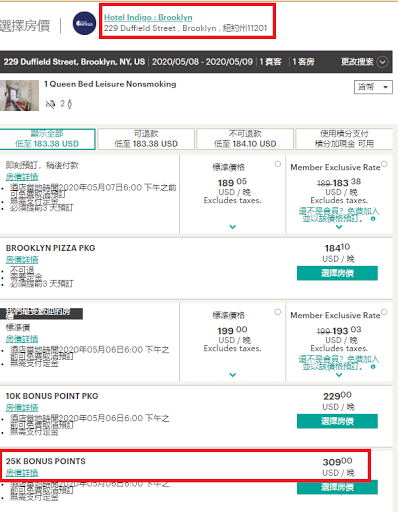Image resolution: width=398 pixels, height=512 pixels.
Task: Open the 更改搜索 circular chevron icon
Action: coord(383,62)
